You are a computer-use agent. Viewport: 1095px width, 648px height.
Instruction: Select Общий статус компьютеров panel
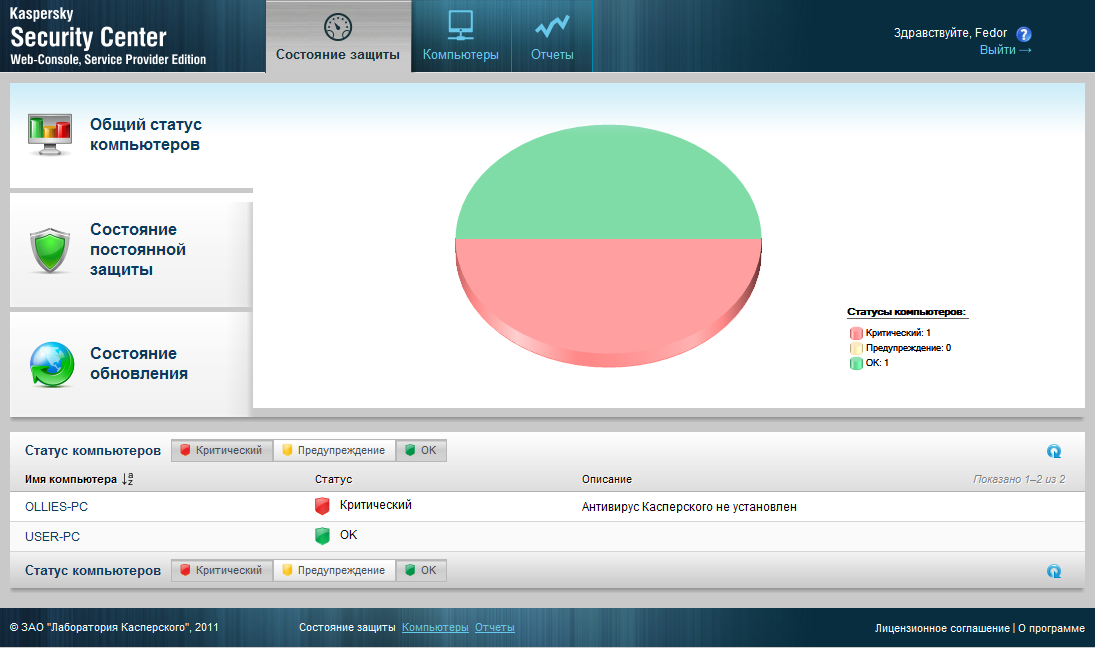click(x=131, y=135)
